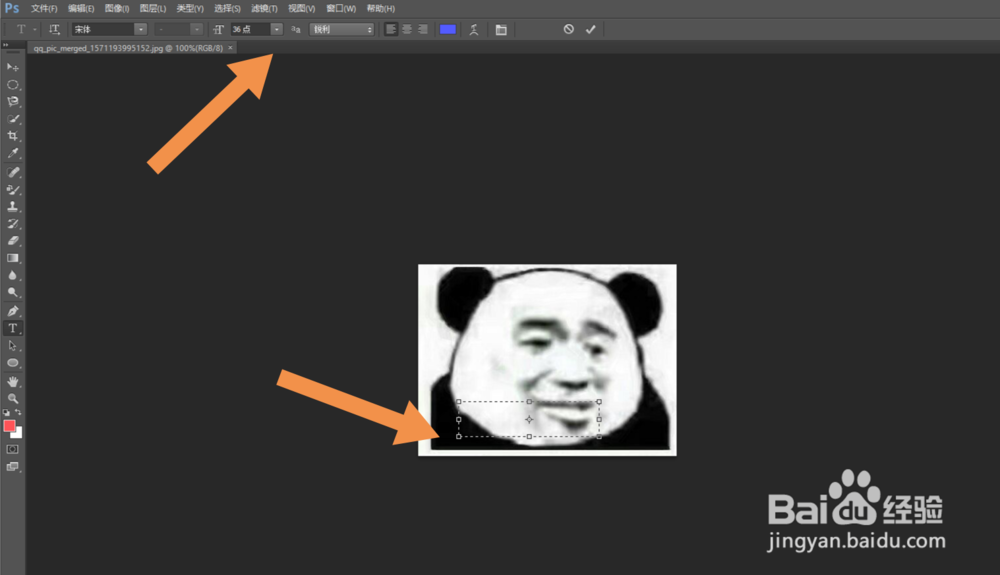
Task: Open the 类型(Y) menu
Action: point(190,8)
